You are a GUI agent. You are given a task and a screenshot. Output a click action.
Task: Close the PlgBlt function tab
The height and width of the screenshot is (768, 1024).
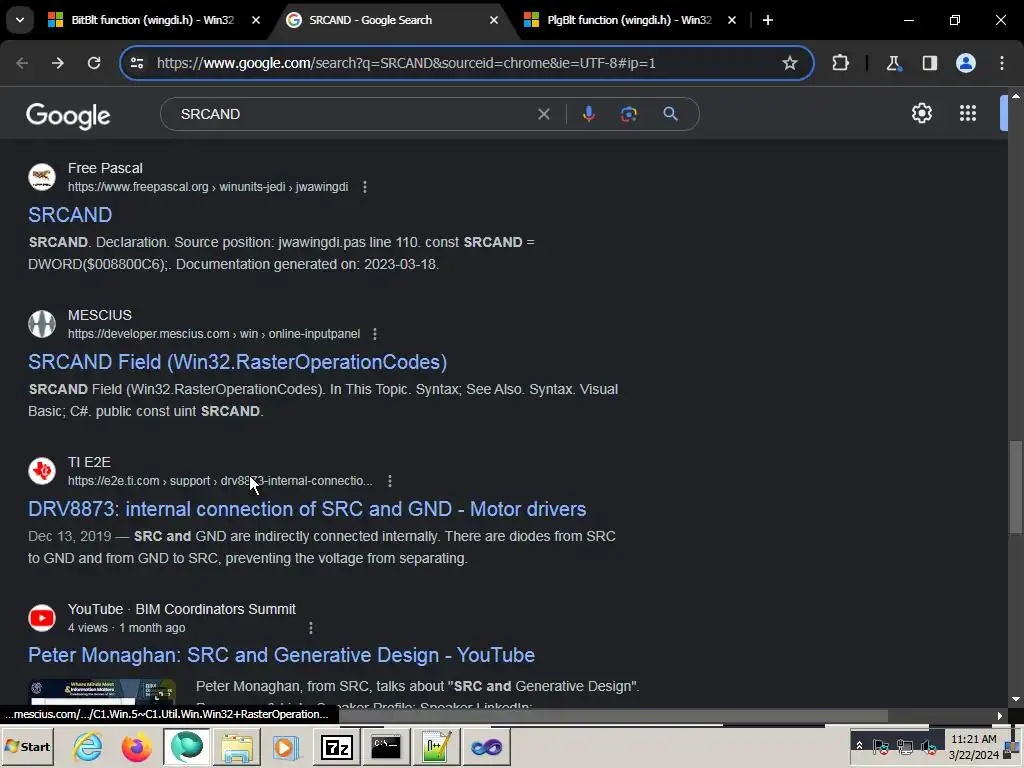[x=731, y=20]
